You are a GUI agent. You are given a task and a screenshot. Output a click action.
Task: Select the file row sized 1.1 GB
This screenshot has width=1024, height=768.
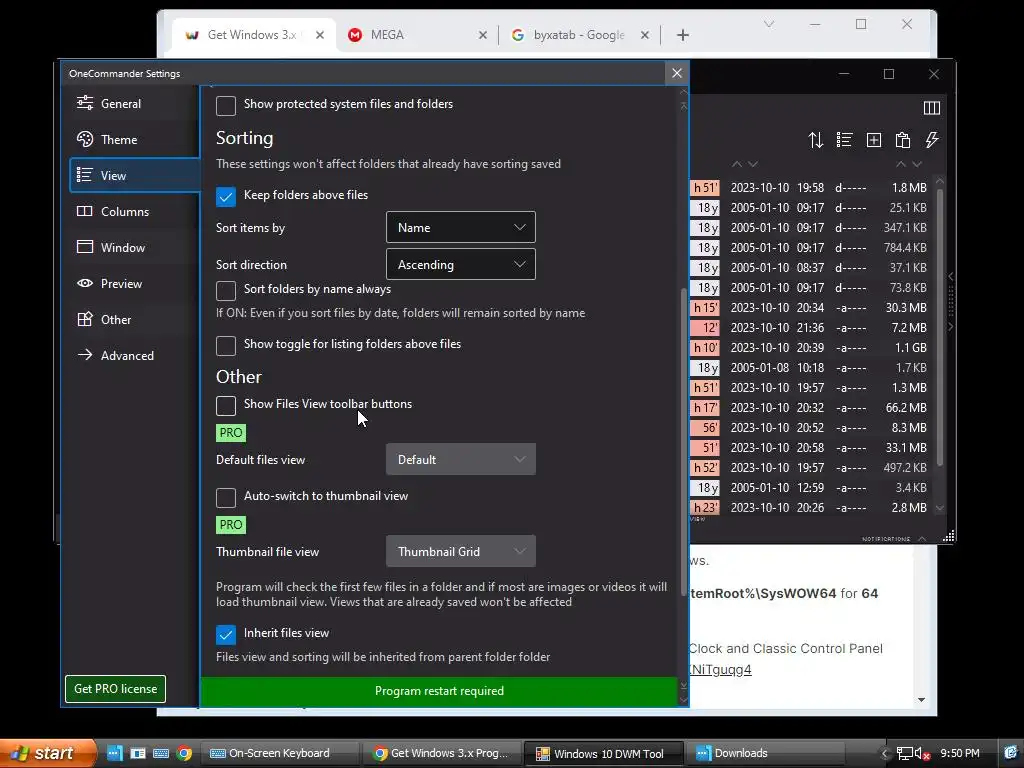810,347
